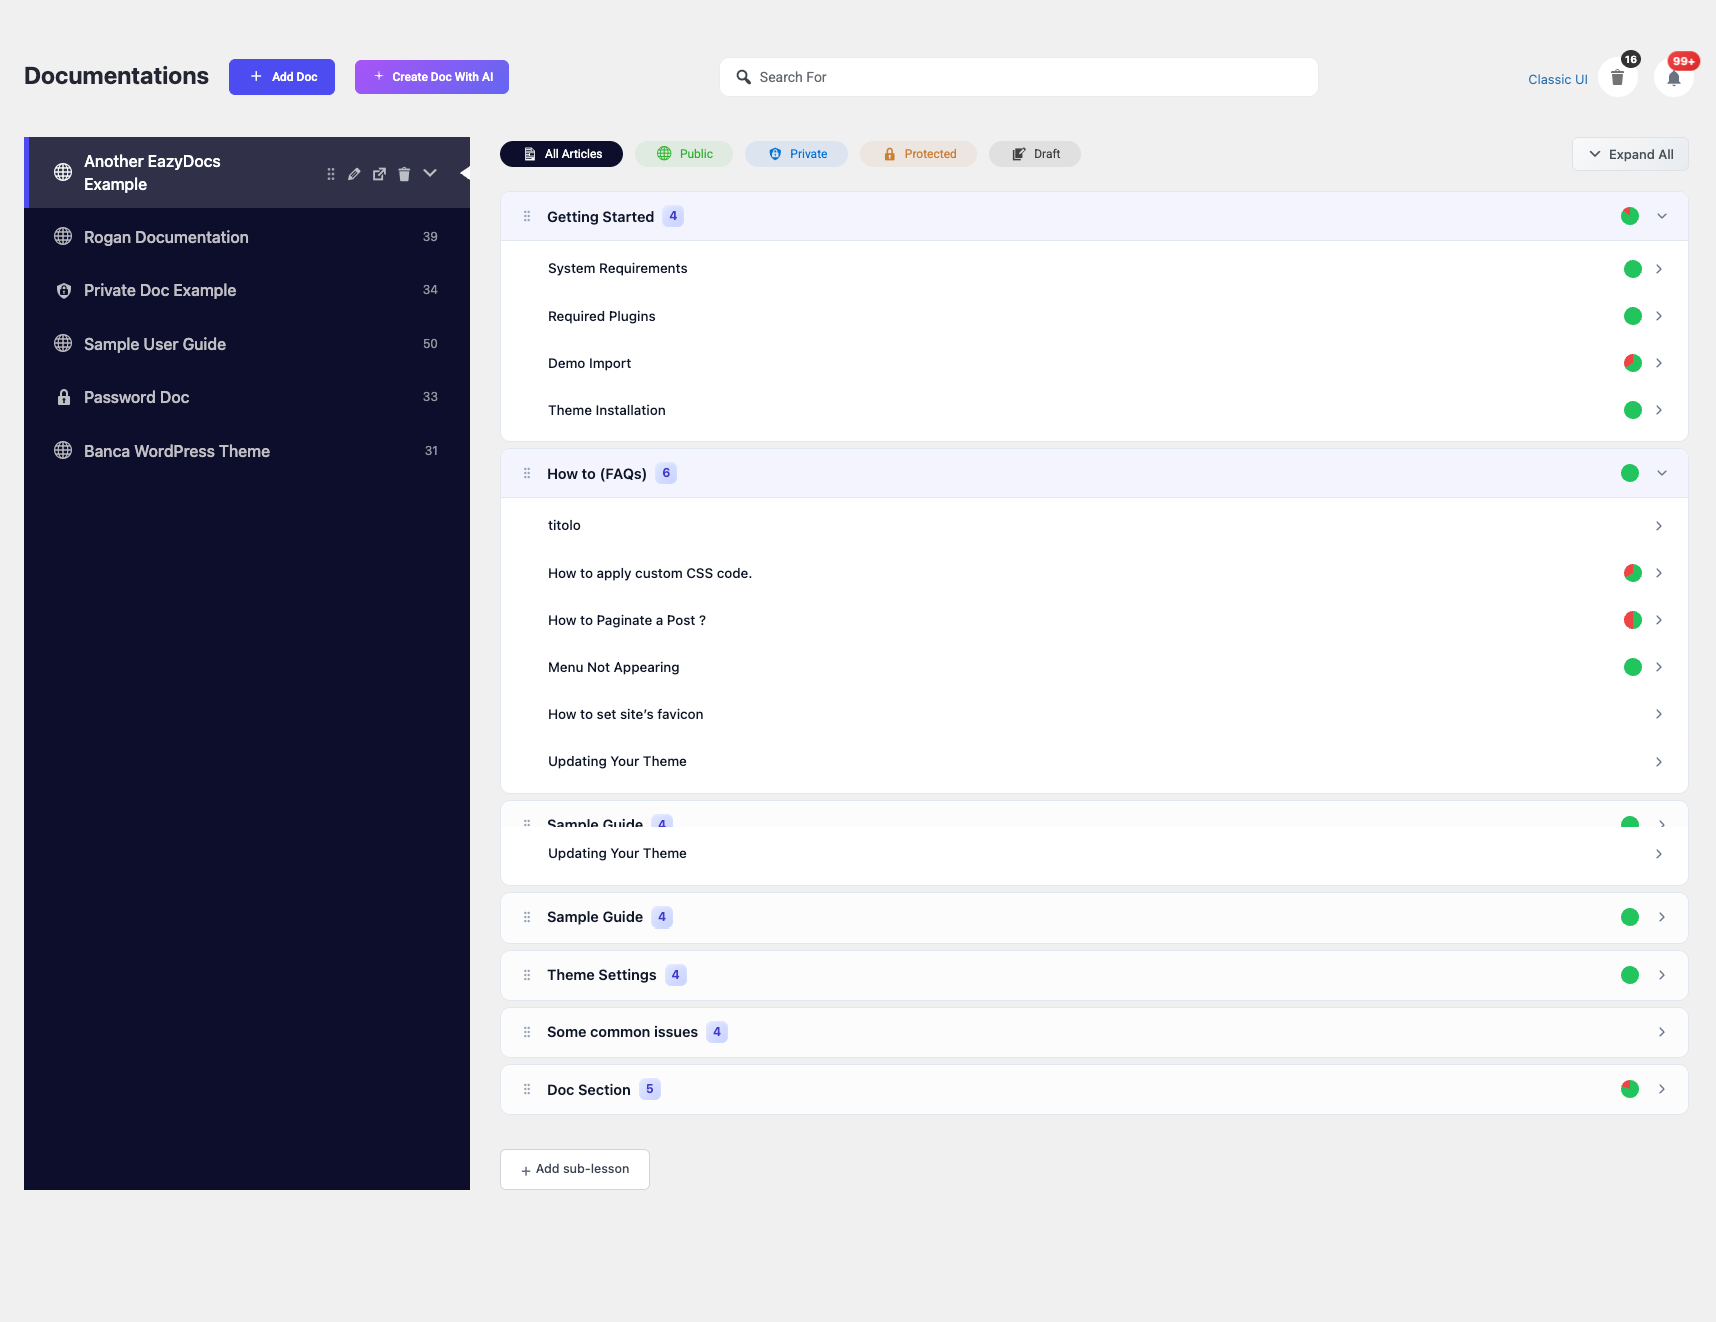
Task: Click the red-green status dot of Demo Import
Action: click(x=1633, y=363)
